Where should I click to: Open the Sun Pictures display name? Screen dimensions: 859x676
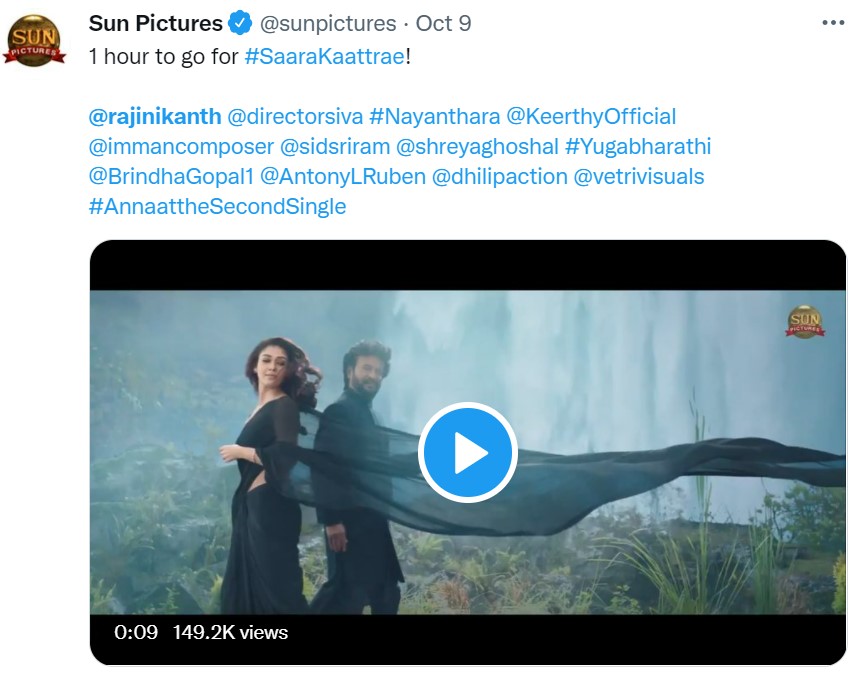point(156,22)
